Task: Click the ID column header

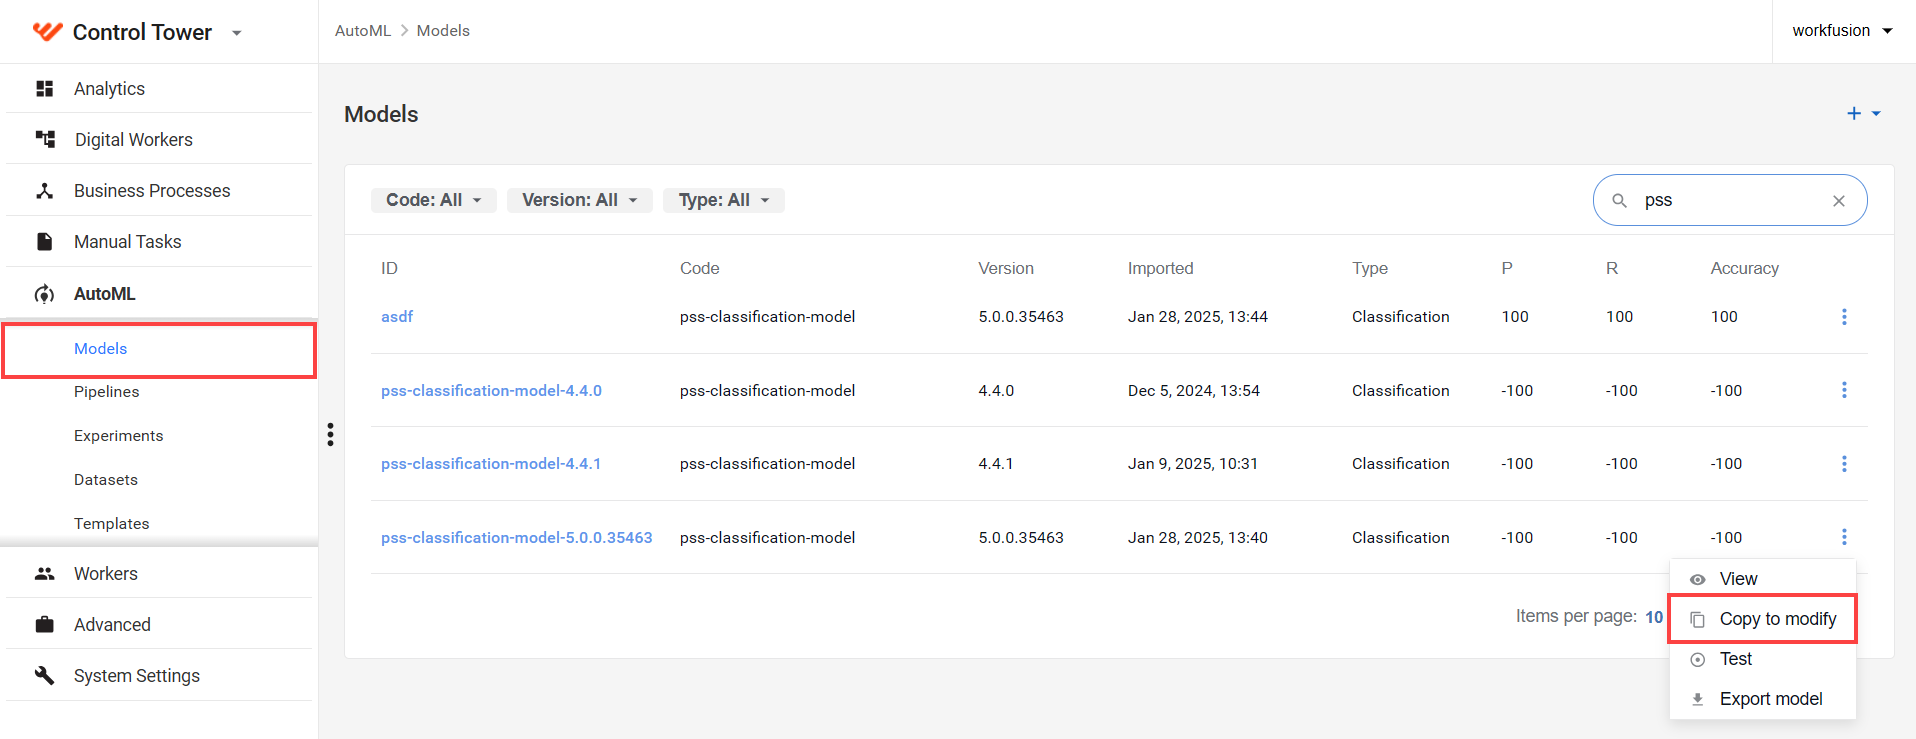Action: click(389, 269)
